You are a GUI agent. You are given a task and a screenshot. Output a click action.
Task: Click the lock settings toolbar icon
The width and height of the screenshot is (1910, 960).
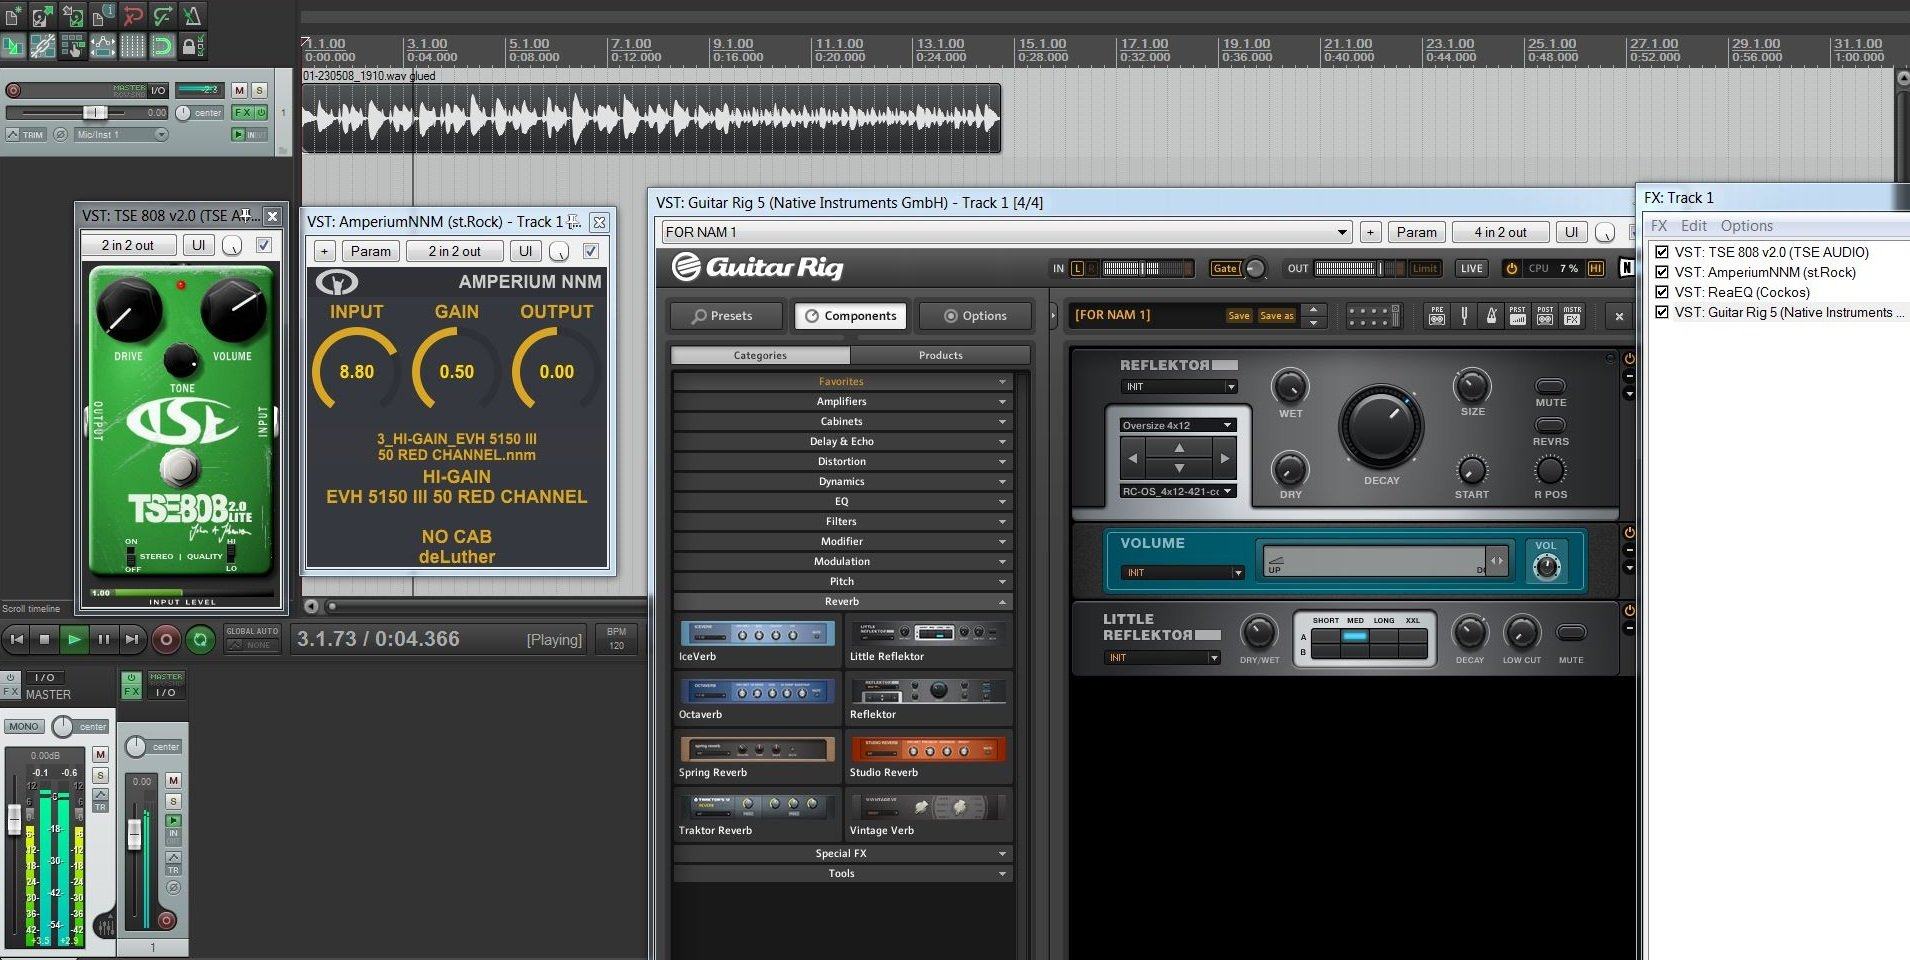[193, 45]
